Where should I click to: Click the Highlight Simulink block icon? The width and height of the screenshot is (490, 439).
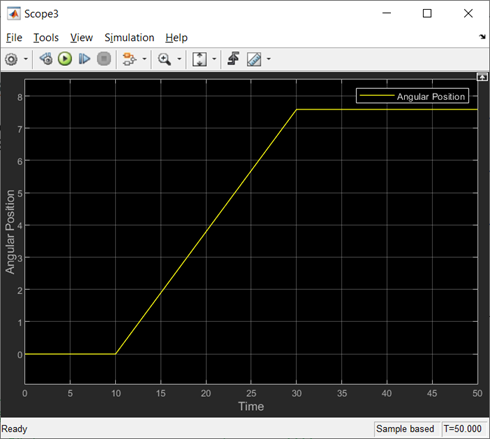(x=129, y=59)
